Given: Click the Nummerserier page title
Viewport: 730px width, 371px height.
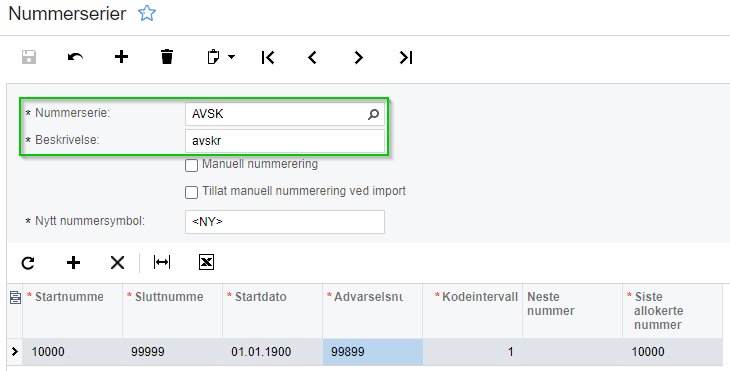Looking at the screenshot, I should (x=67, y=13).
